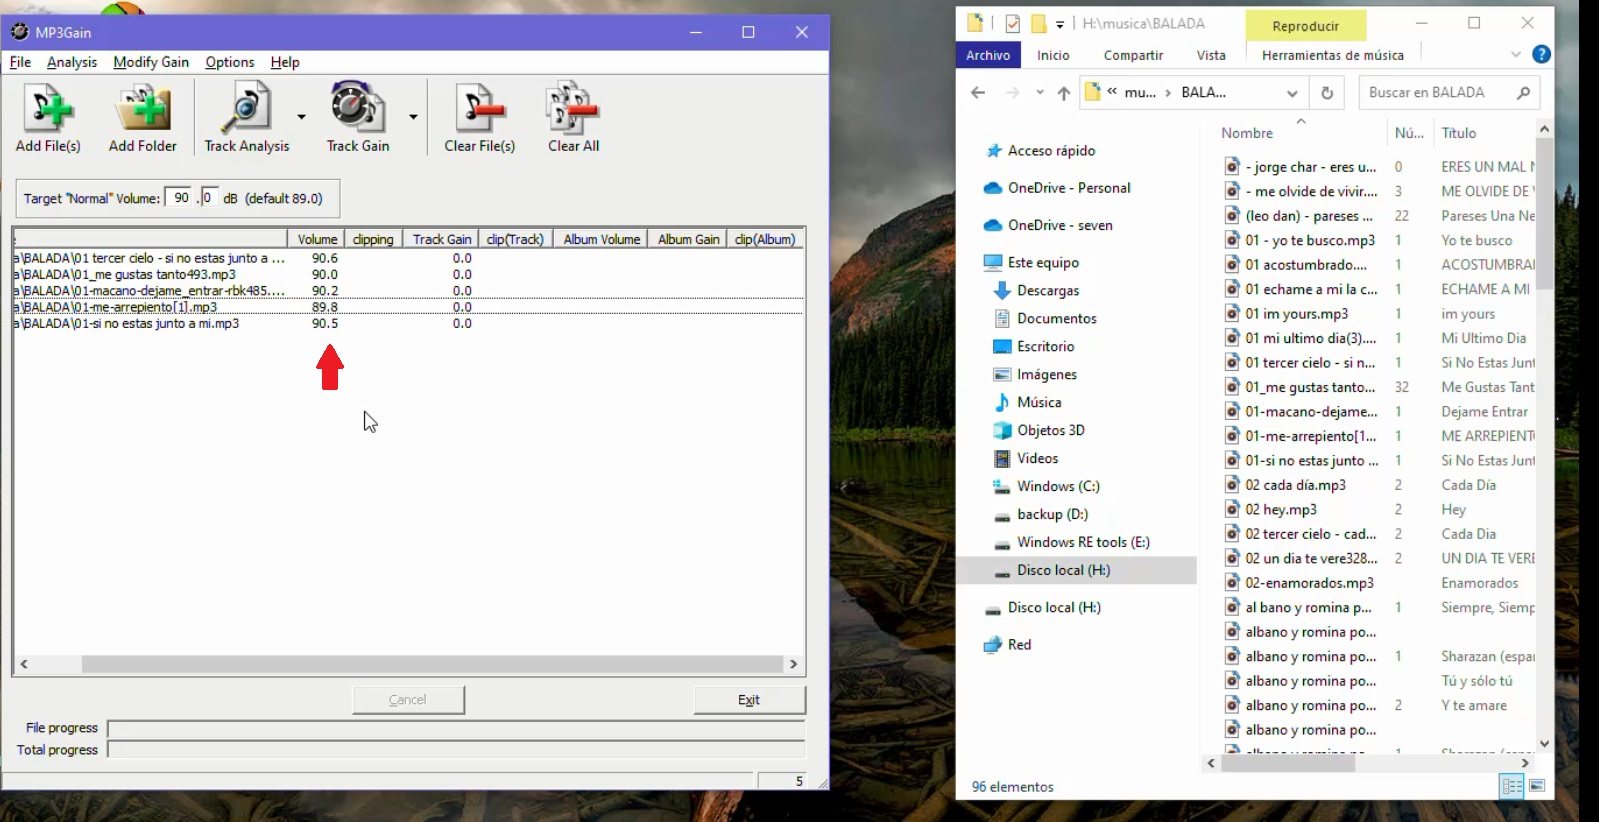
Task: Click the list's scroll right arrow in MP3Gain
Action: 794,664
